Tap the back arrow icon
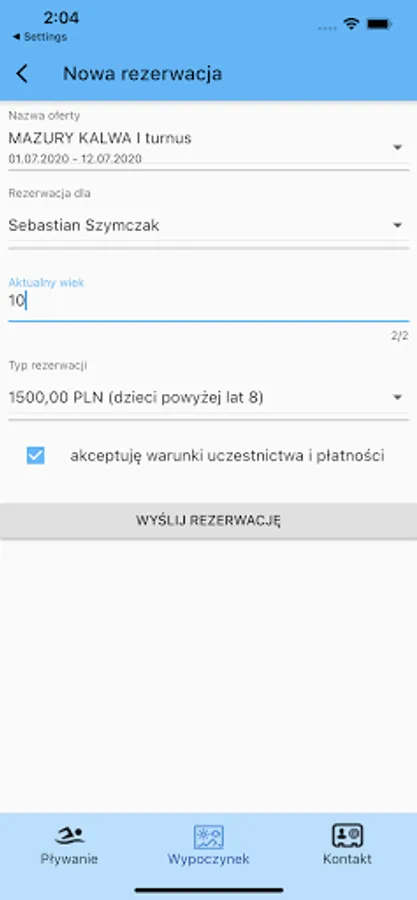This screenshot has width=417, height=900. click(x=22, y=74)
